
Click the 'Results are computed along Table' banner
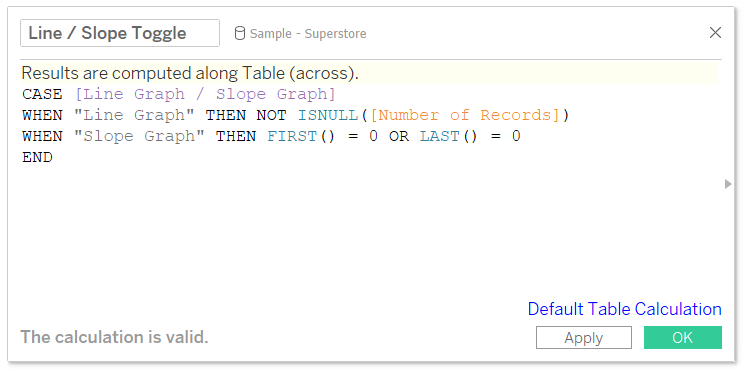[x=369, y=73]
